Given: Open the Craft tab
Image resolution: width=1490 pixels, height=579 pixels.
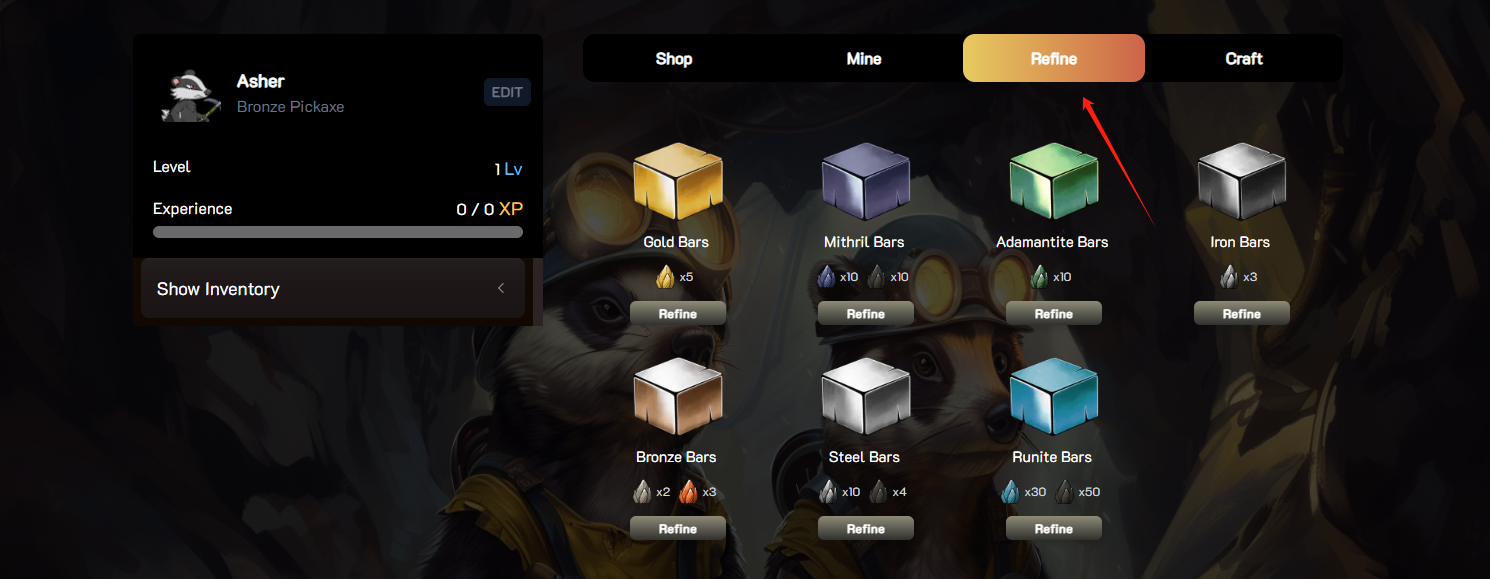Looking at the screenshot, I should (1244, 59).
